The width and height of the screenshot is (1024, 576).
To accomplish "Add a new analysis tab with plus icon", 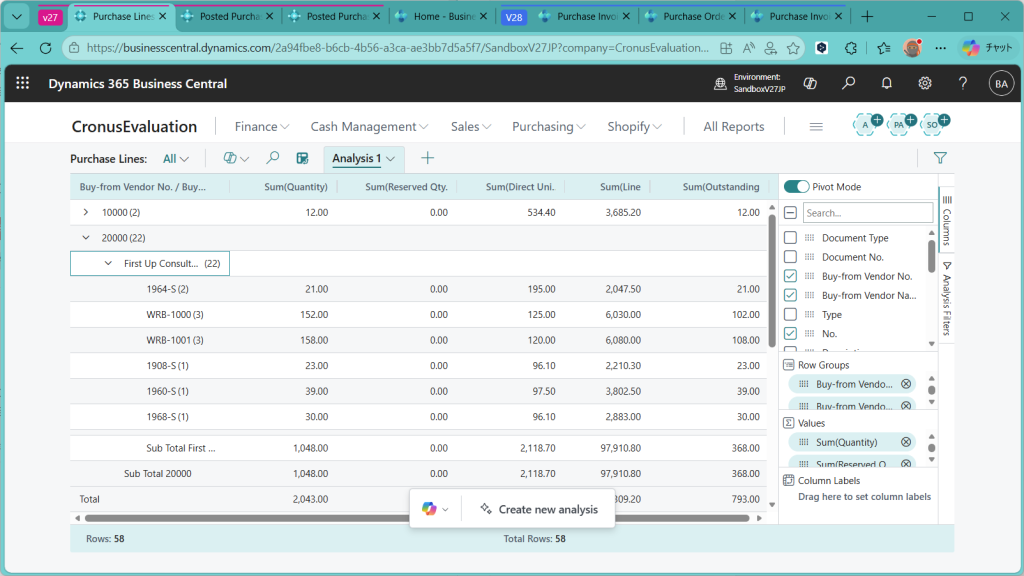I will point(428,158).
